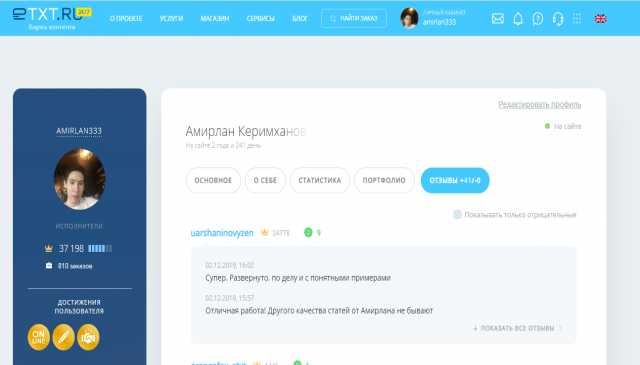Open the Сервисы menu
The image size is (640, 365).
260,19
